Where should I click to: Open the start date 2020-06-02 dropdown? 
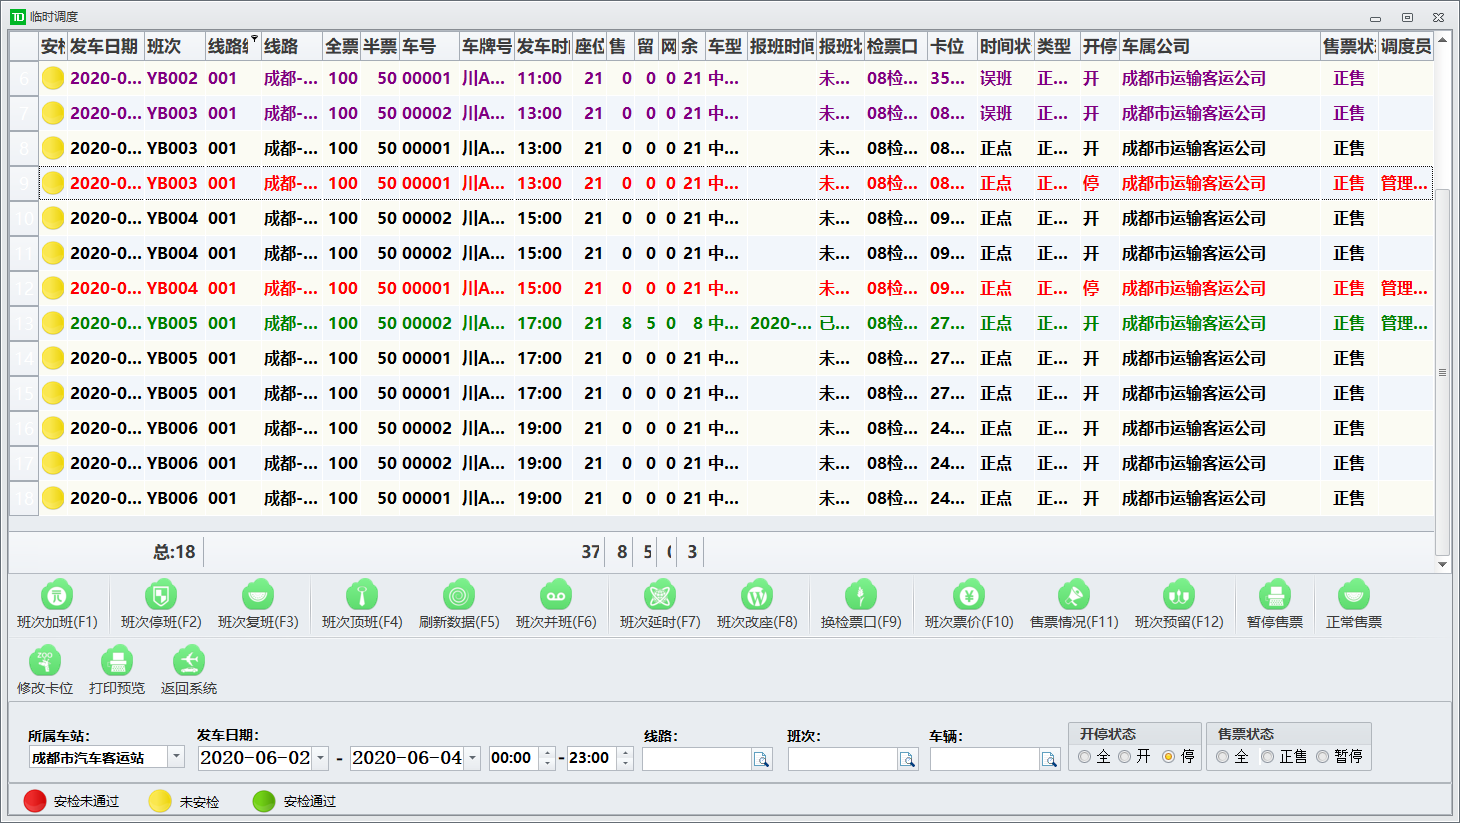click(x=321, y=758)
